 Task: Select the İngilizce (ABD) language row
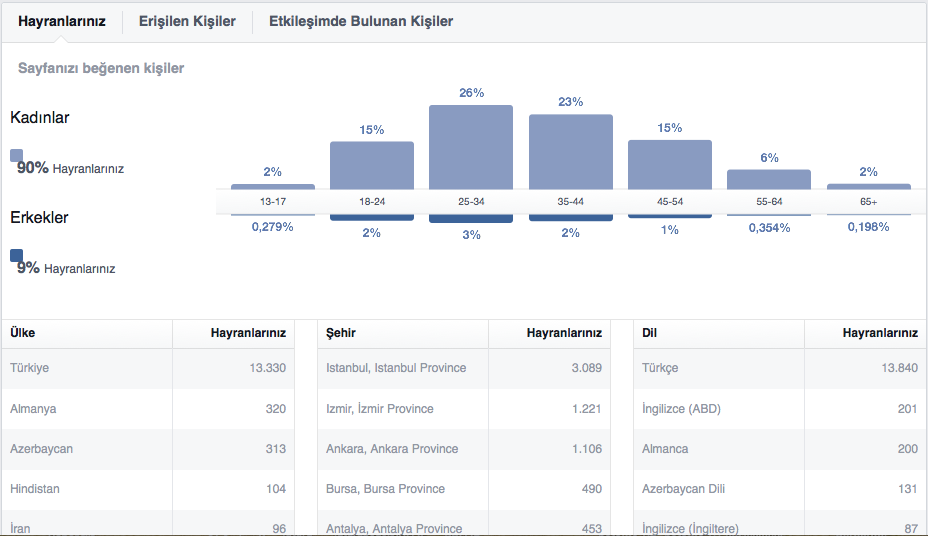(780, 409)
